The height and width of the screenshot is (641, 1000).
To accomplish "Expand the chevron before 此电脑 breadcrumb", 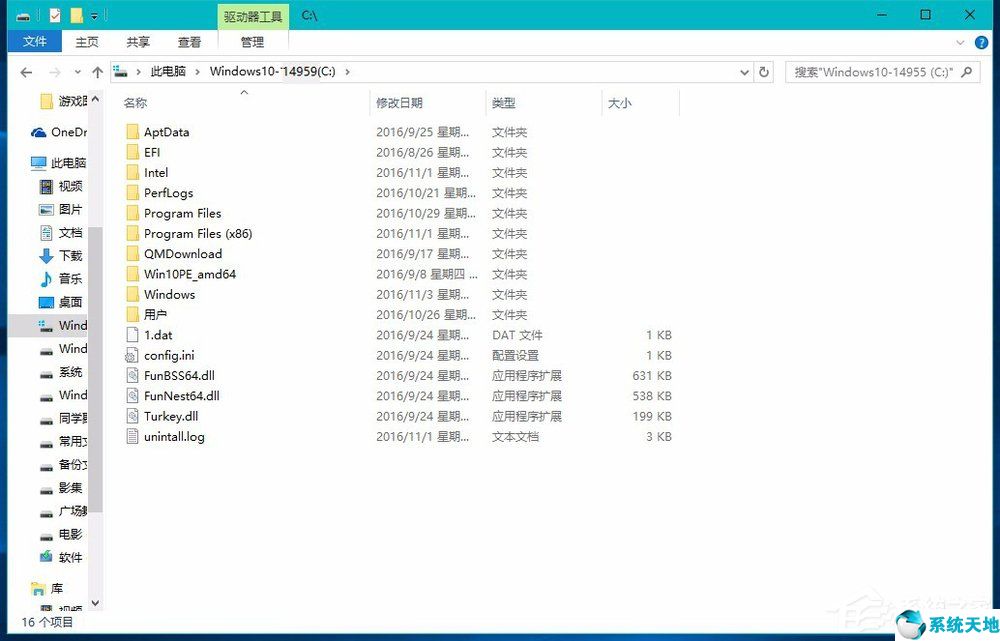I will click(138, 71).
